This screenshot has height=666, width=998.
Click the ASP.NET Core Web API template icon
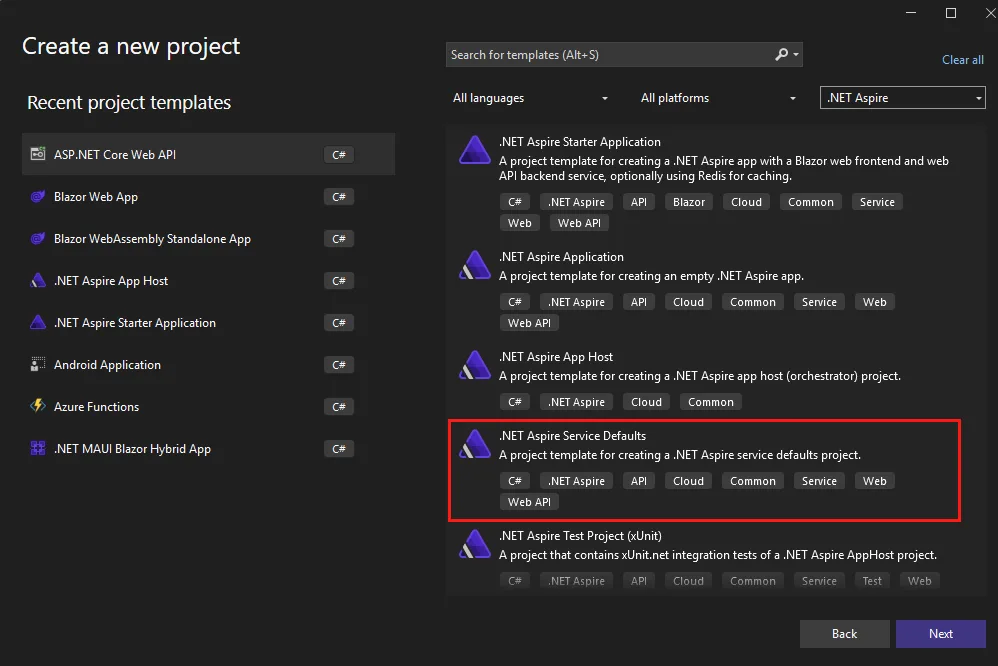(x=37, y=154)
